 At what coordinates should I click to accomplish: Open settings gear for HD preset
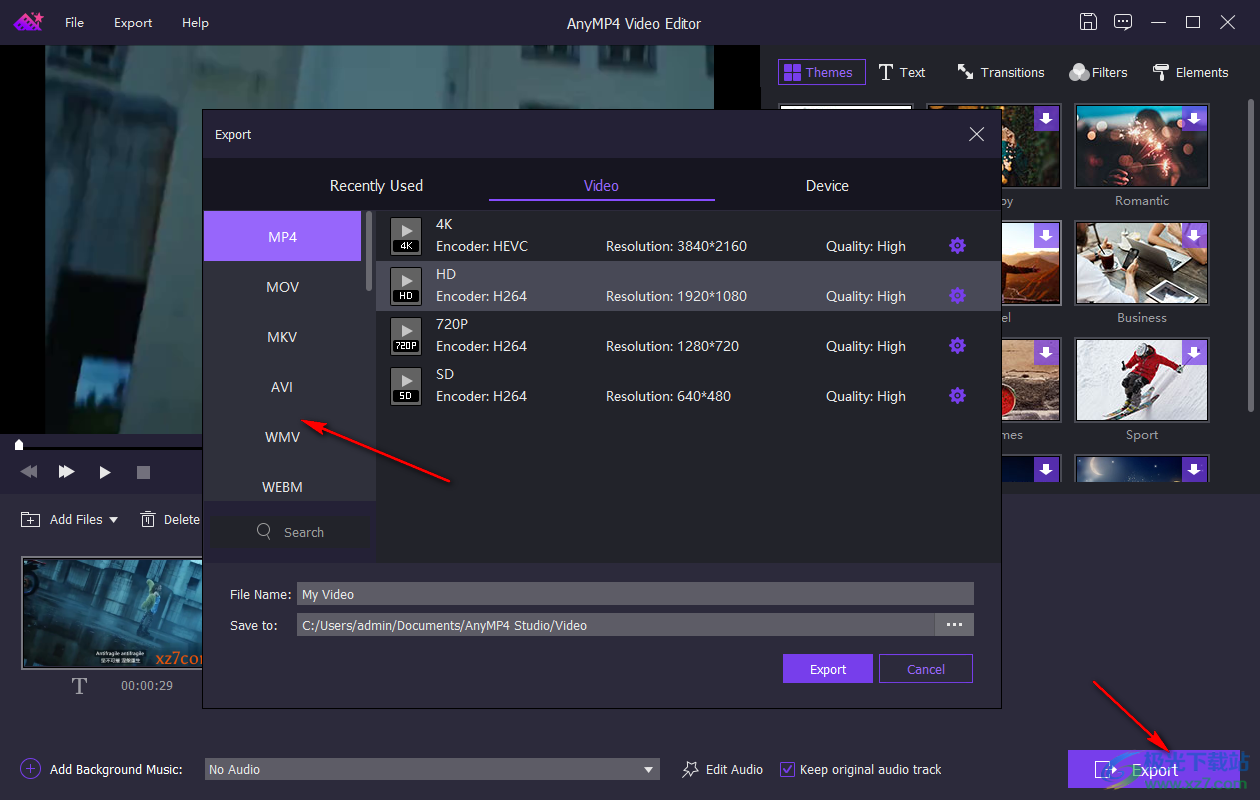coord(957,295)
